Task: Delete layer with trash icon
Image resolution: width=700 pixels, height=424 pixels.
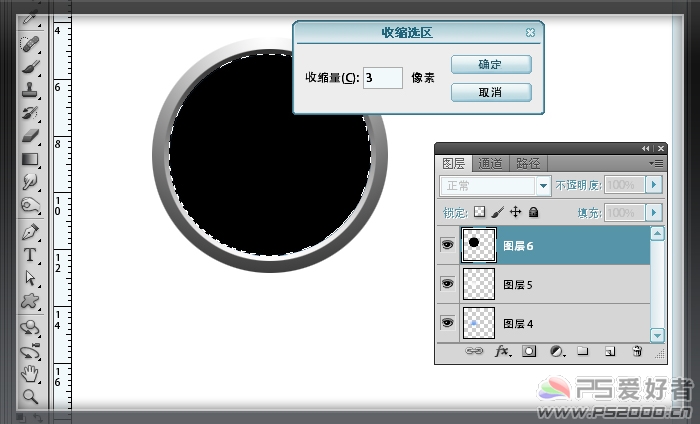Action: (x=637, y=351)
